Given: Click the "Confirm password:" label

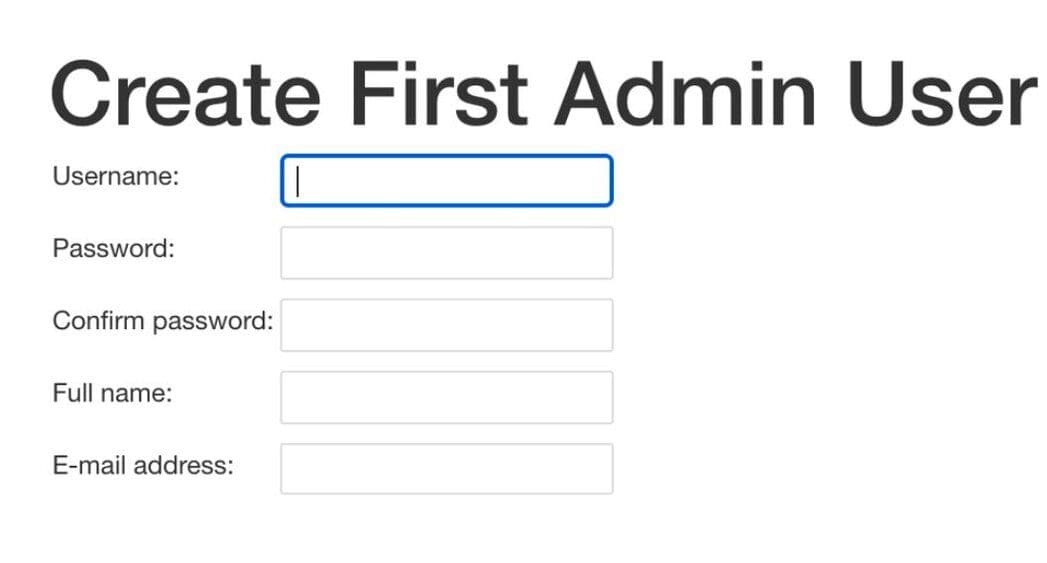Looking at the screenshot, I should point(162,321).
